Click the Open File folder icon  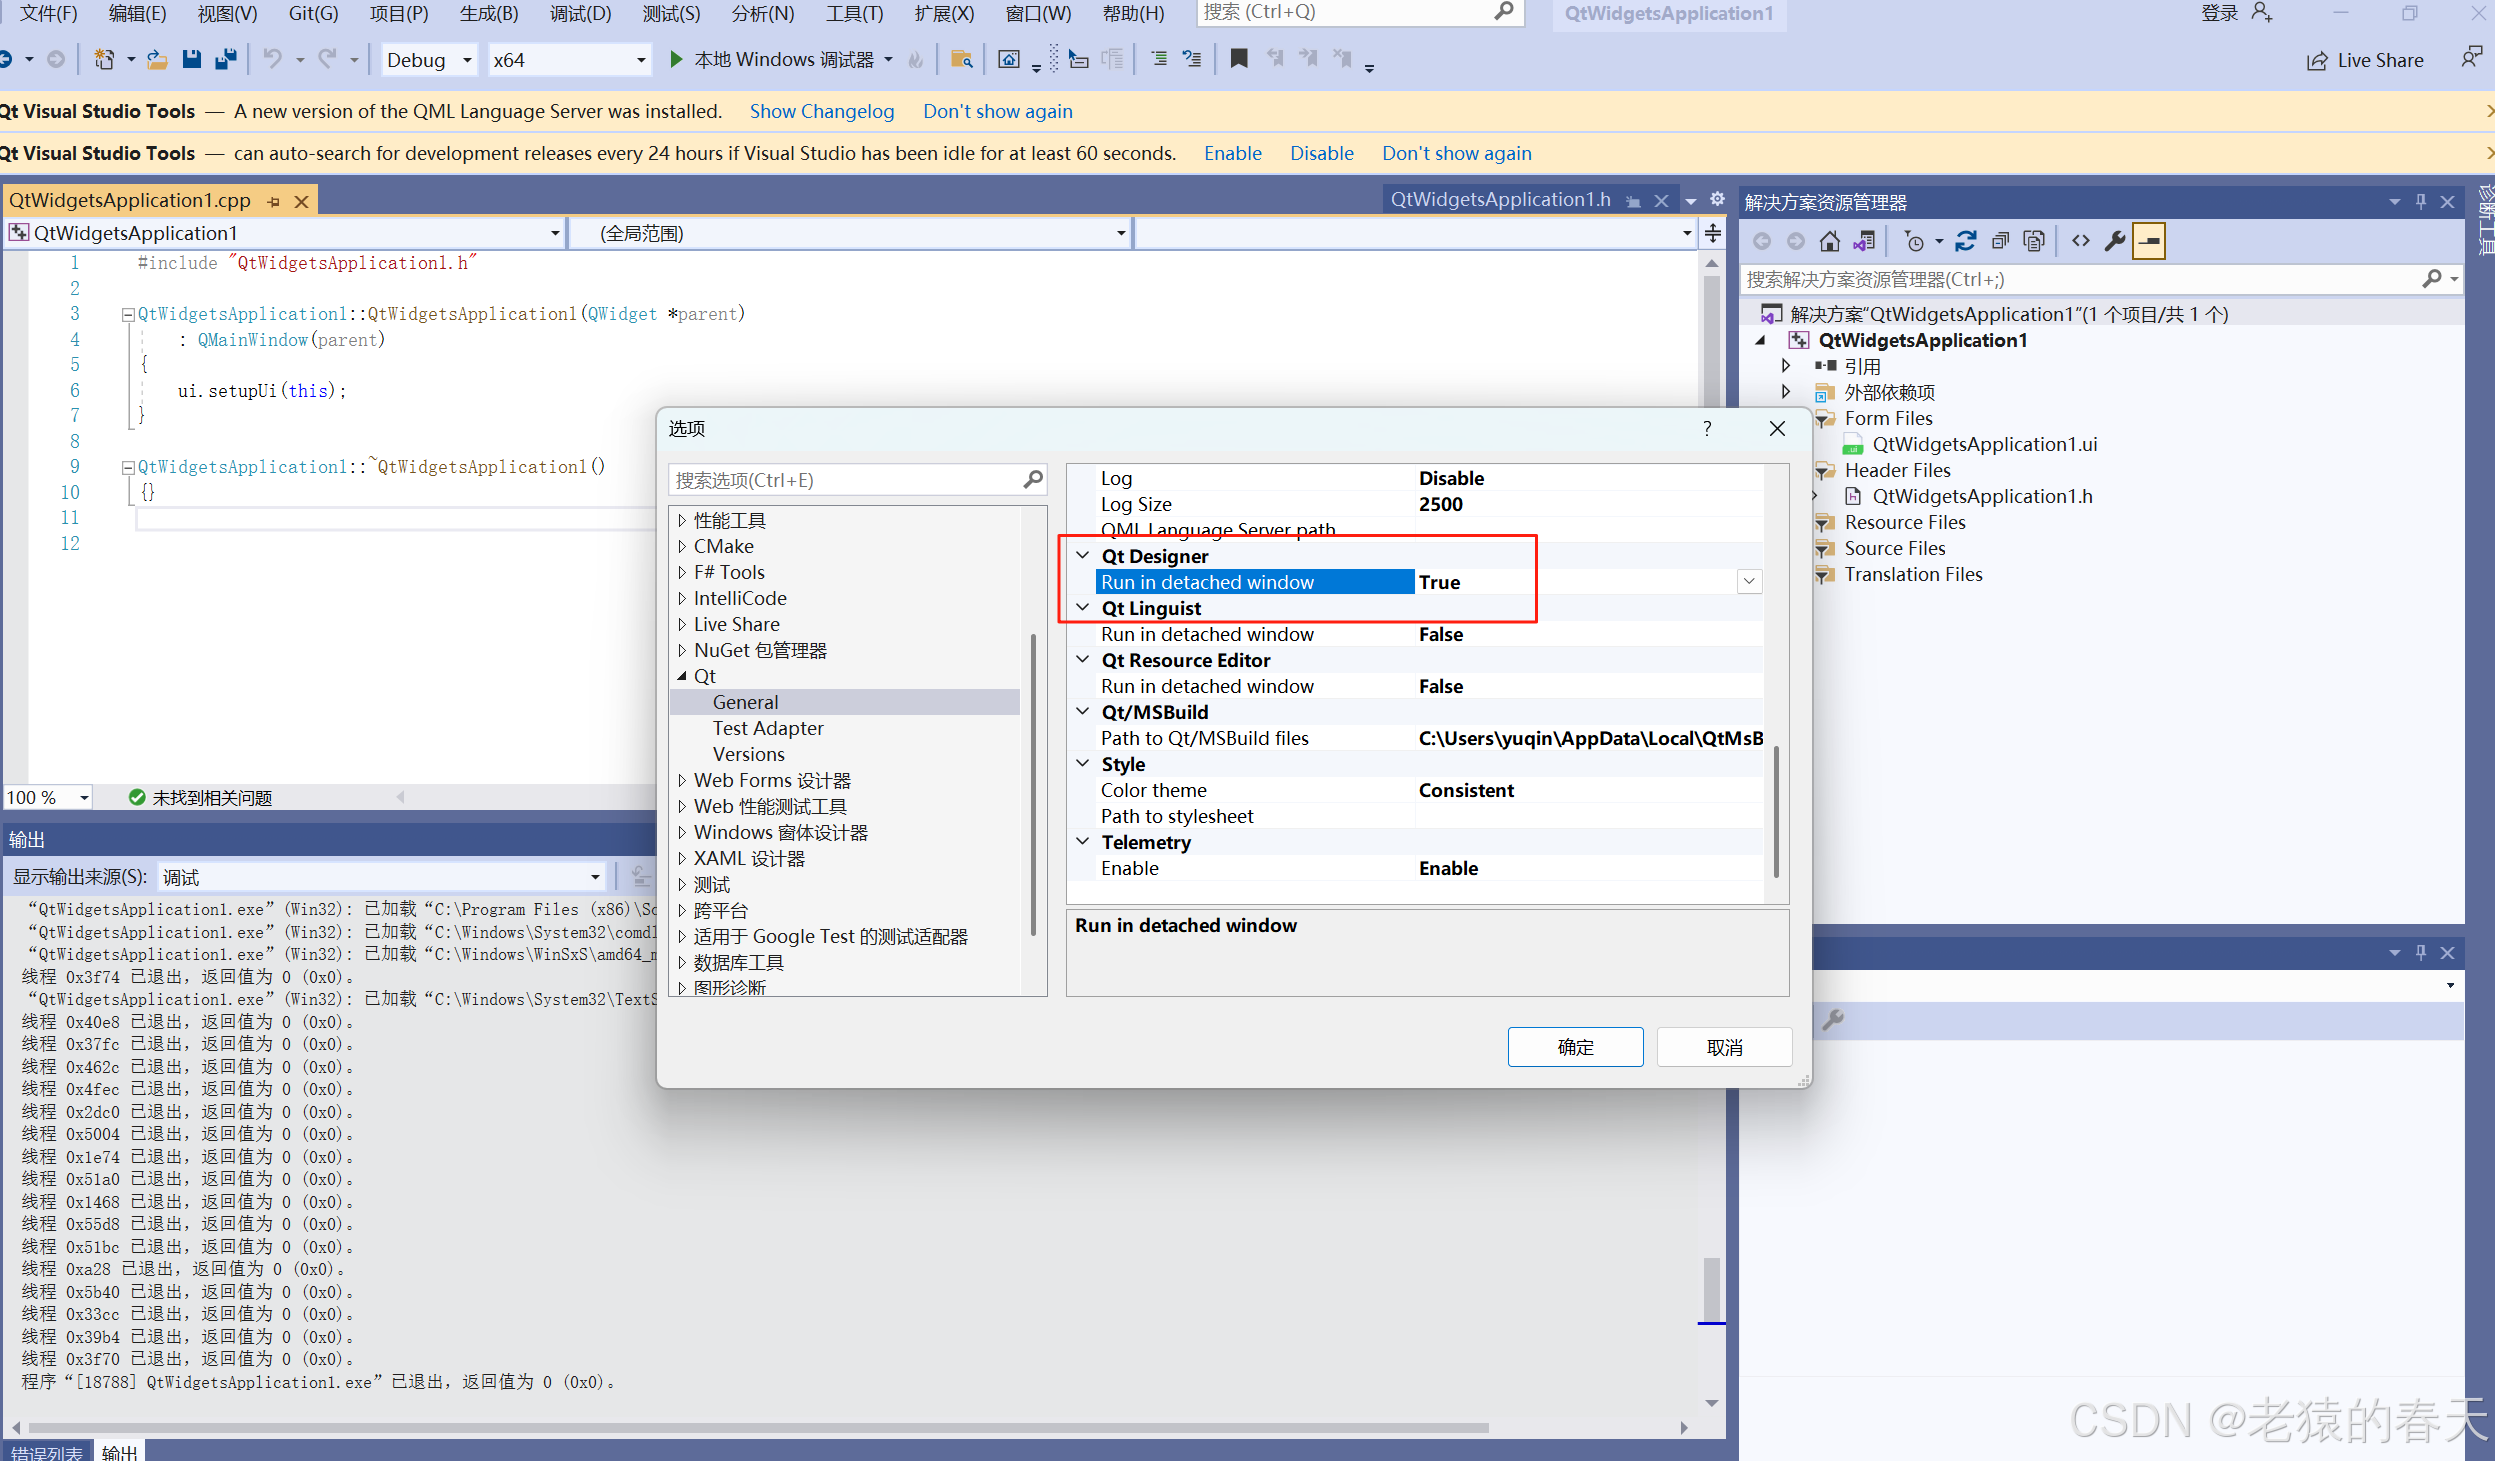coord(157,59)
